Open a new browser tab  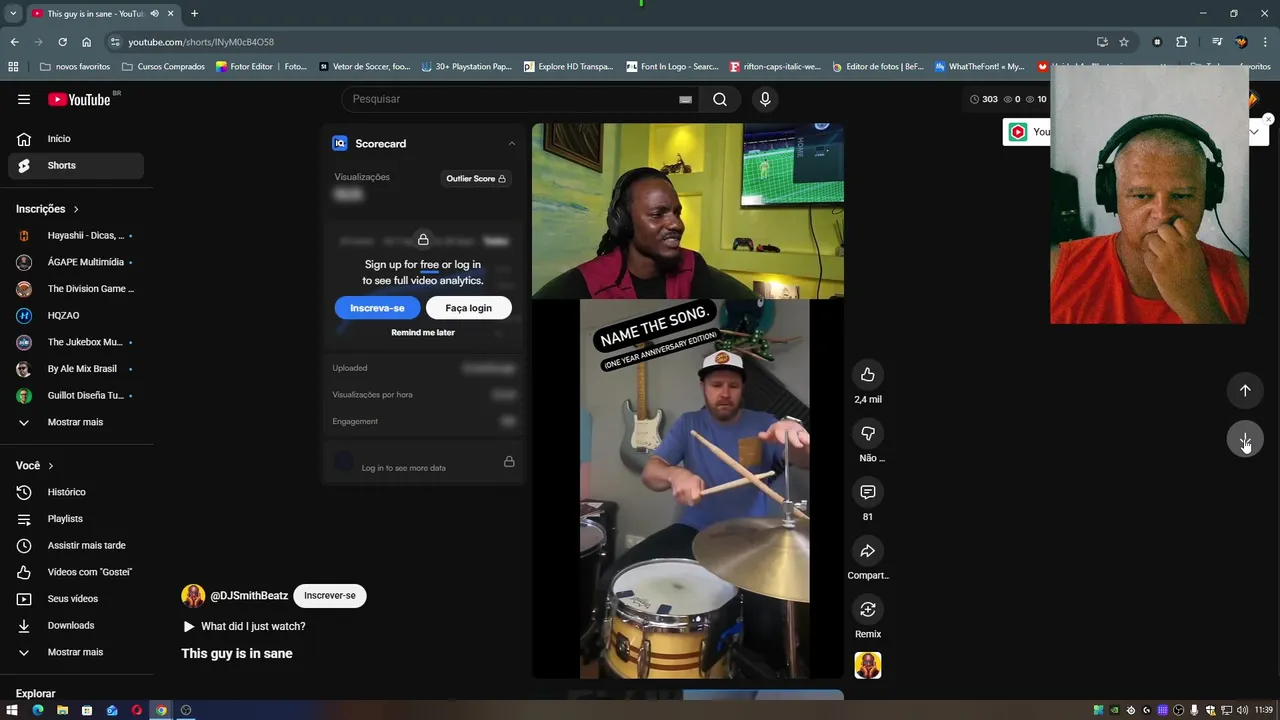194,14
